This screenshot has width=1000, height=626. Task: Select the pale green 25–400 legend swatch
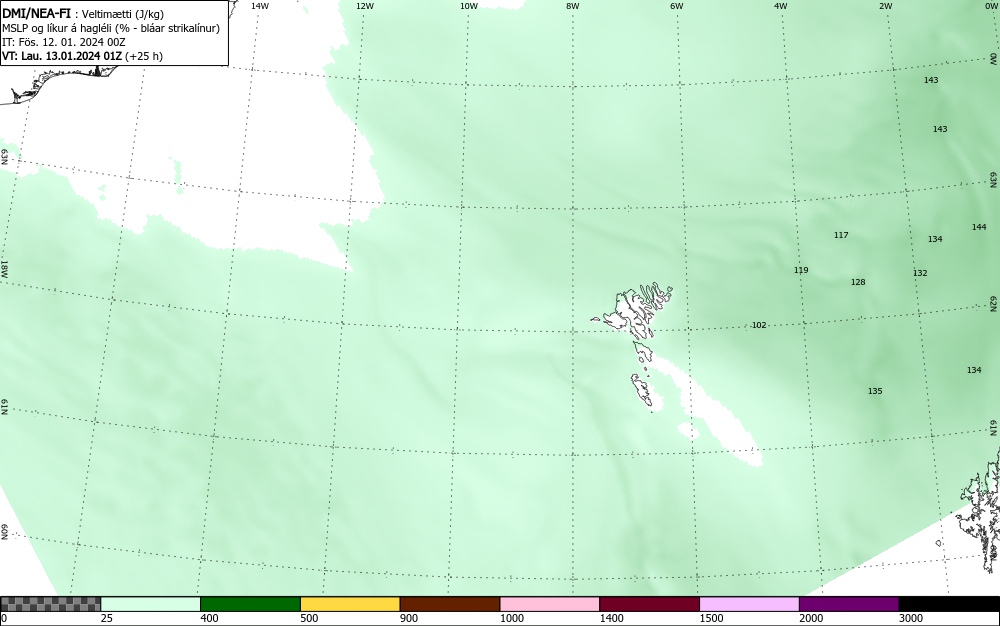tap(151, 604)
